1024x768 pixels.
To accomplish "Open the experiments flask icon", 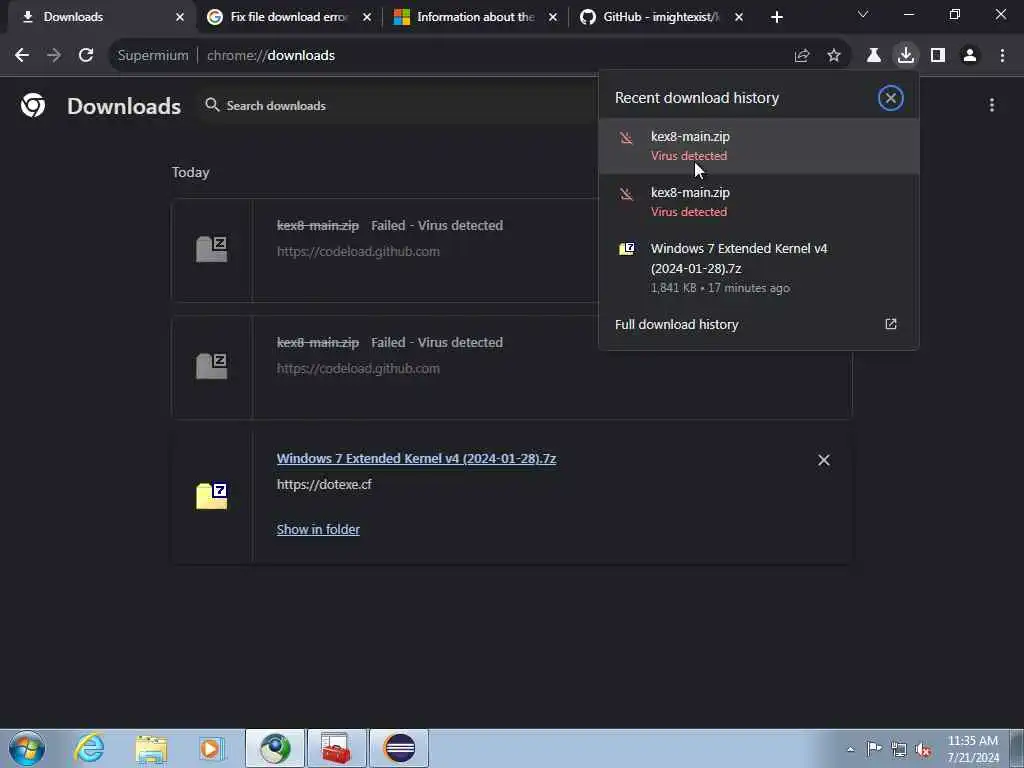I will pos(874,56).
